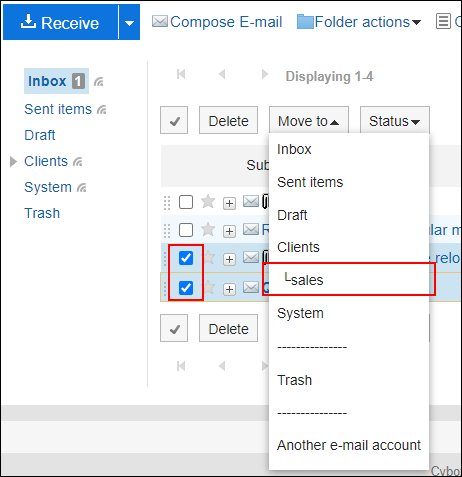Open the Draft folder in sidebar
The image size is (462, 477).
pyautogui.click(x=40, y=135)
